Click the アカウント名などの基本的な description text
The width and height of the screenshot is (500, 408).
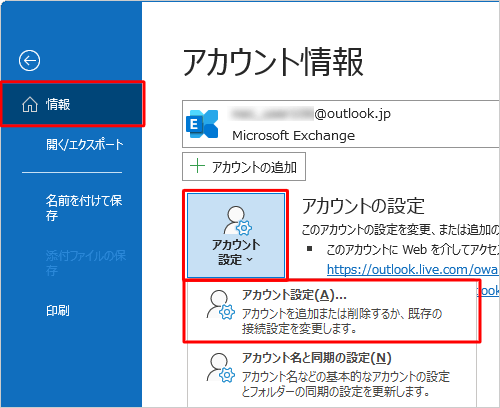346,384
